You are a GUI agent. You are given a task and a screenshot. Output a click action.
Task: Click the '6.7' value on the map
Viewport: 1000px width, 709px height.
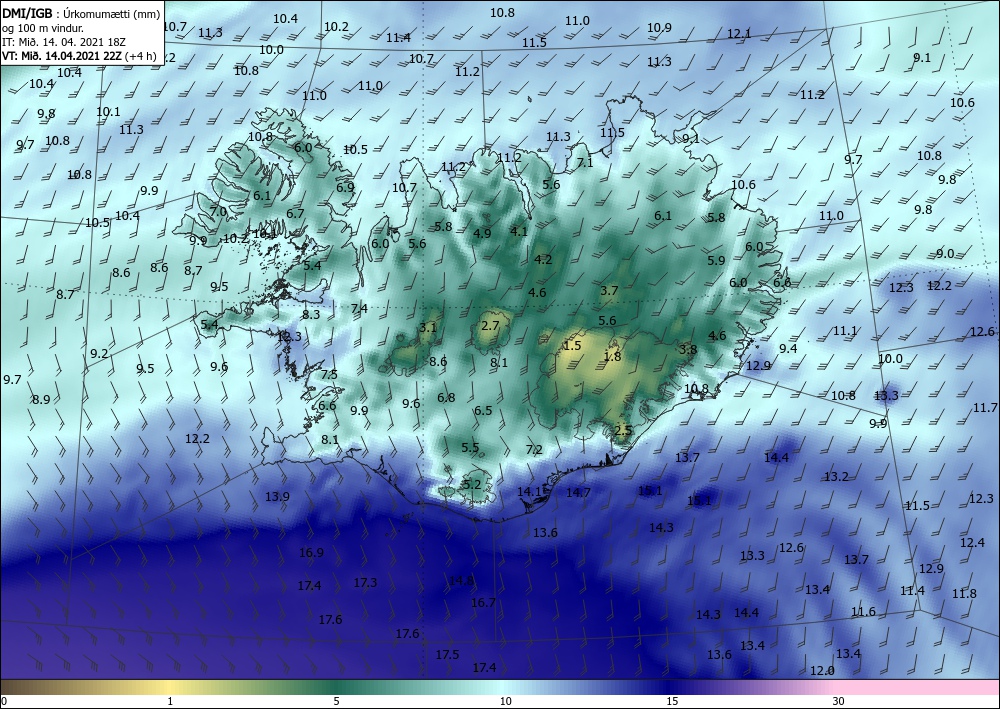pos(295,214)
